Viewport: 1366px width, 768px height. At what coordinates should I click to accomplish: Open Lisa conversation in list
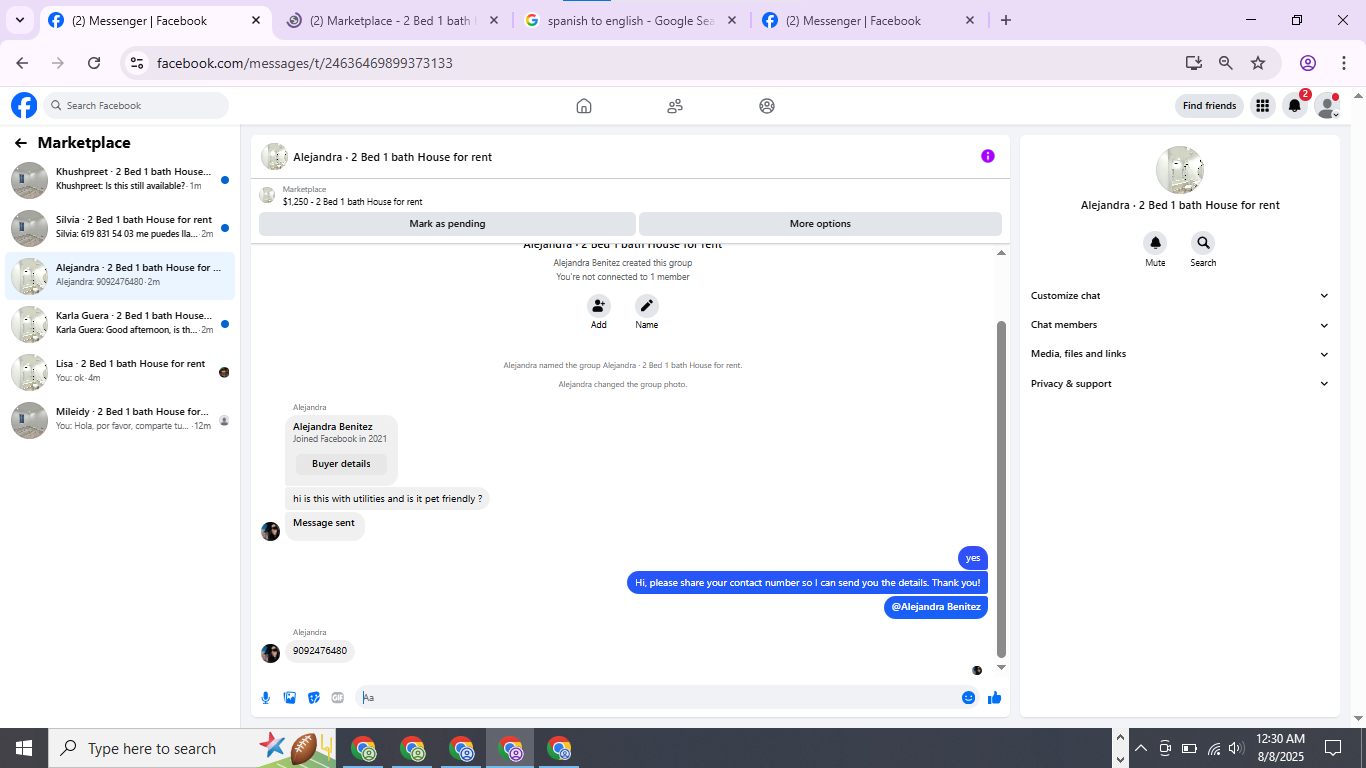[x=120, y=372]
